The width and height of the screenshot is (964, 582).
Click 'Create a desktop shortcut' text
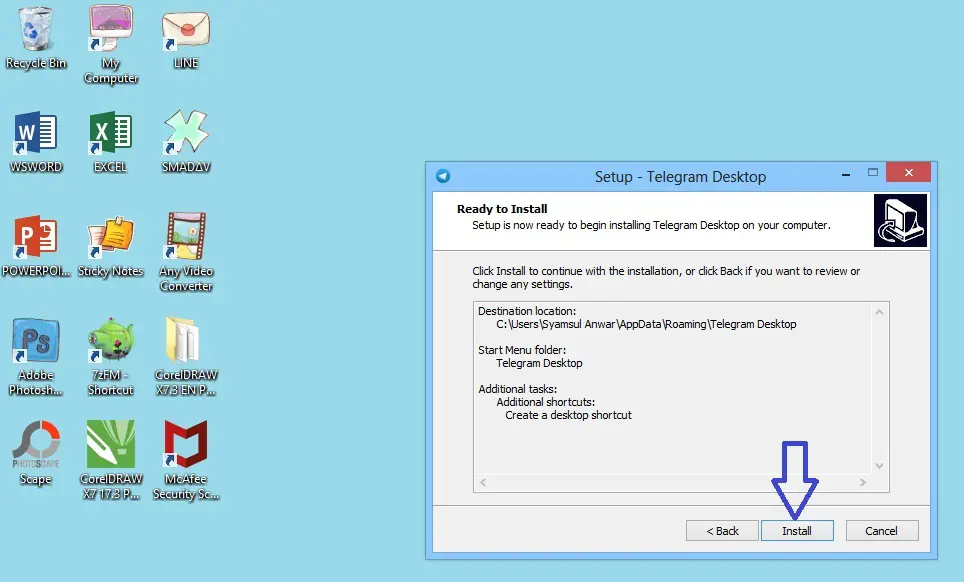(x=568, y=415)
